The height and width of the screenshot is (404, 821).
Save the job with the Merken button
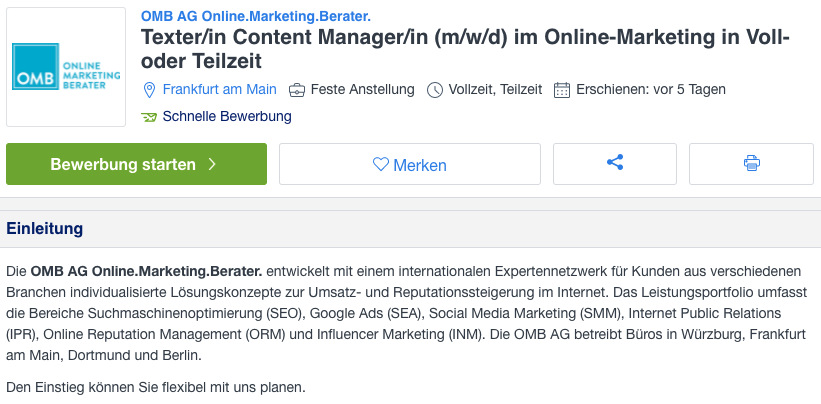(410, 164)
